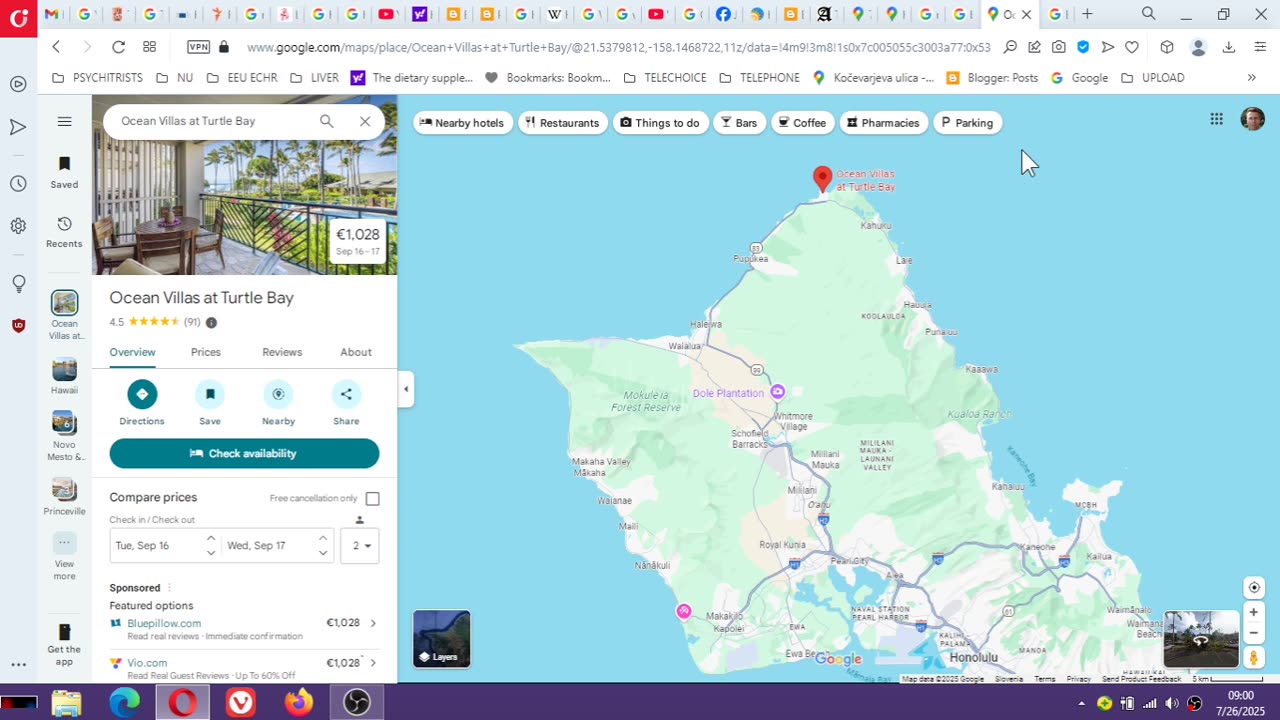
Task: Click the Dole Plantation marker on map
Action: pyautogui.click(x=777, y=391)
